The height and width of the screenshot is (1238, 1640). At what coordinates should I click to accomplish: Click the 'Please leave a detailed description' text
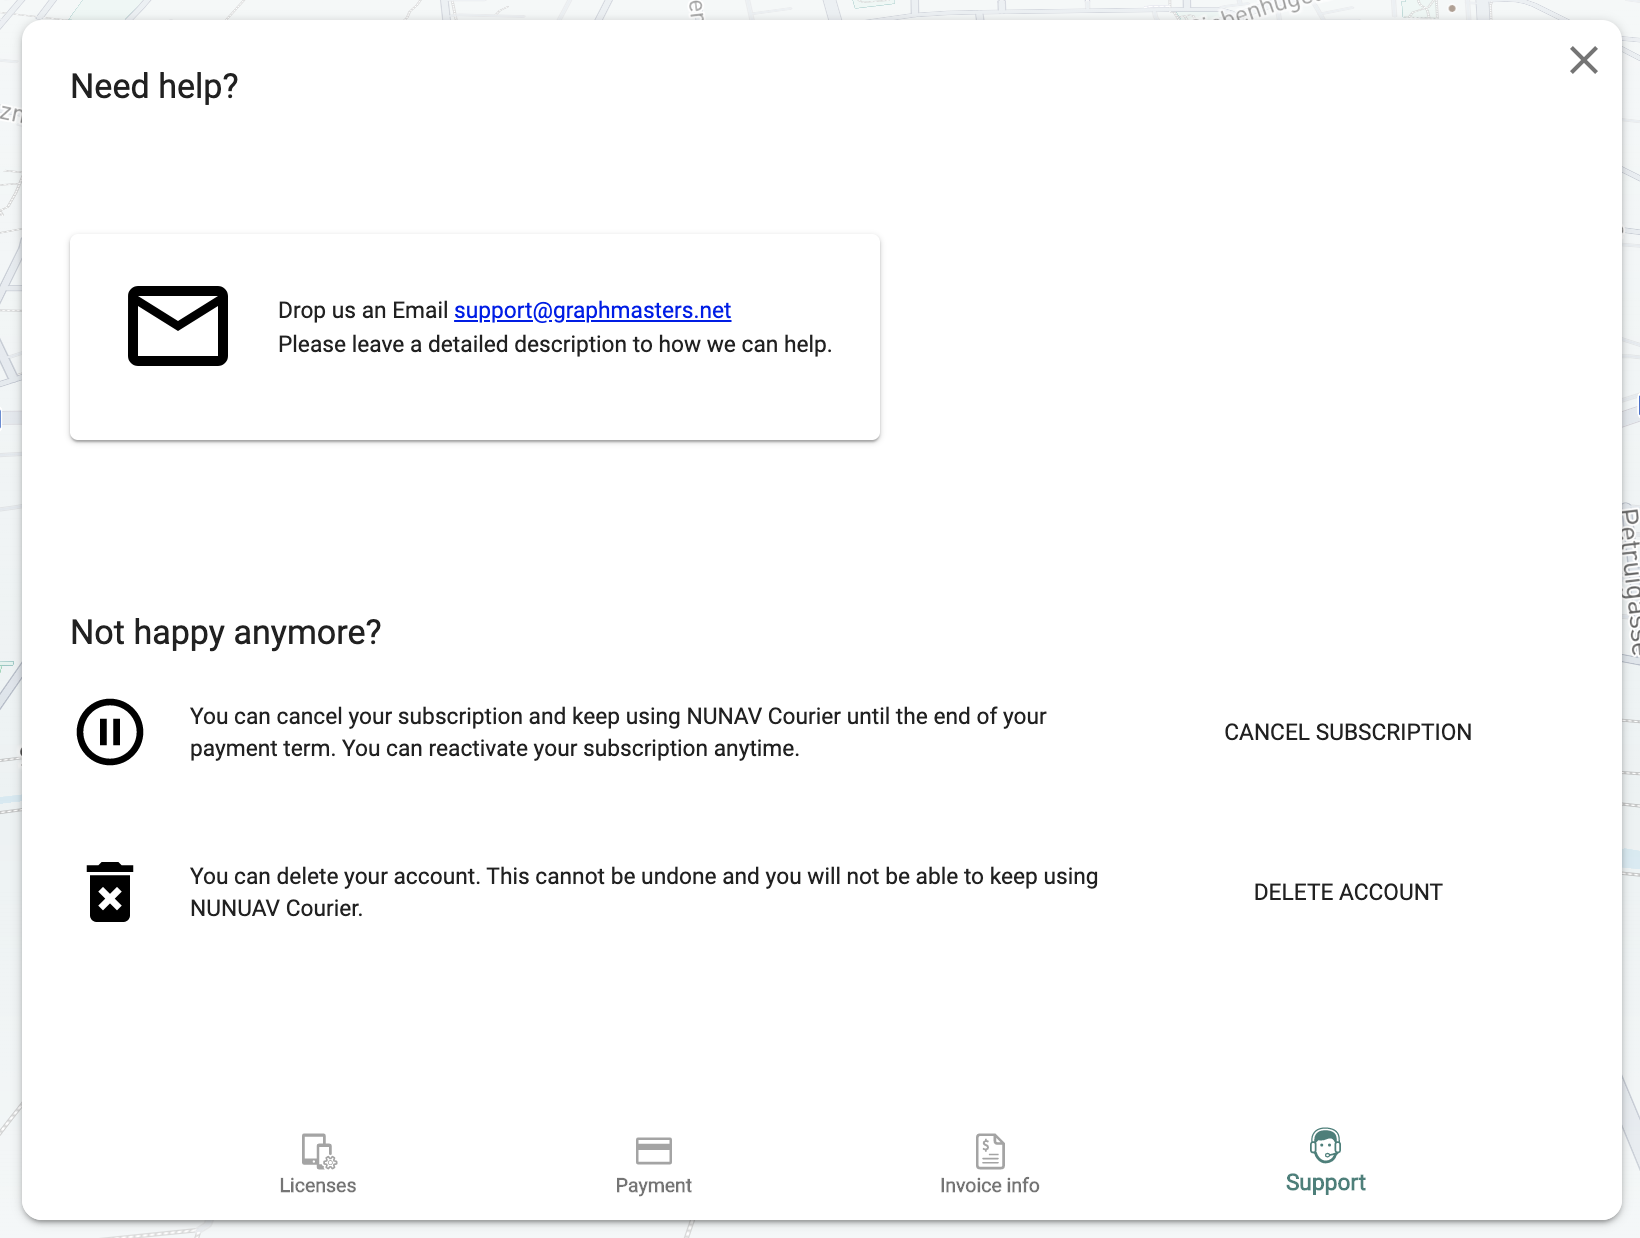tap(555, 344)
